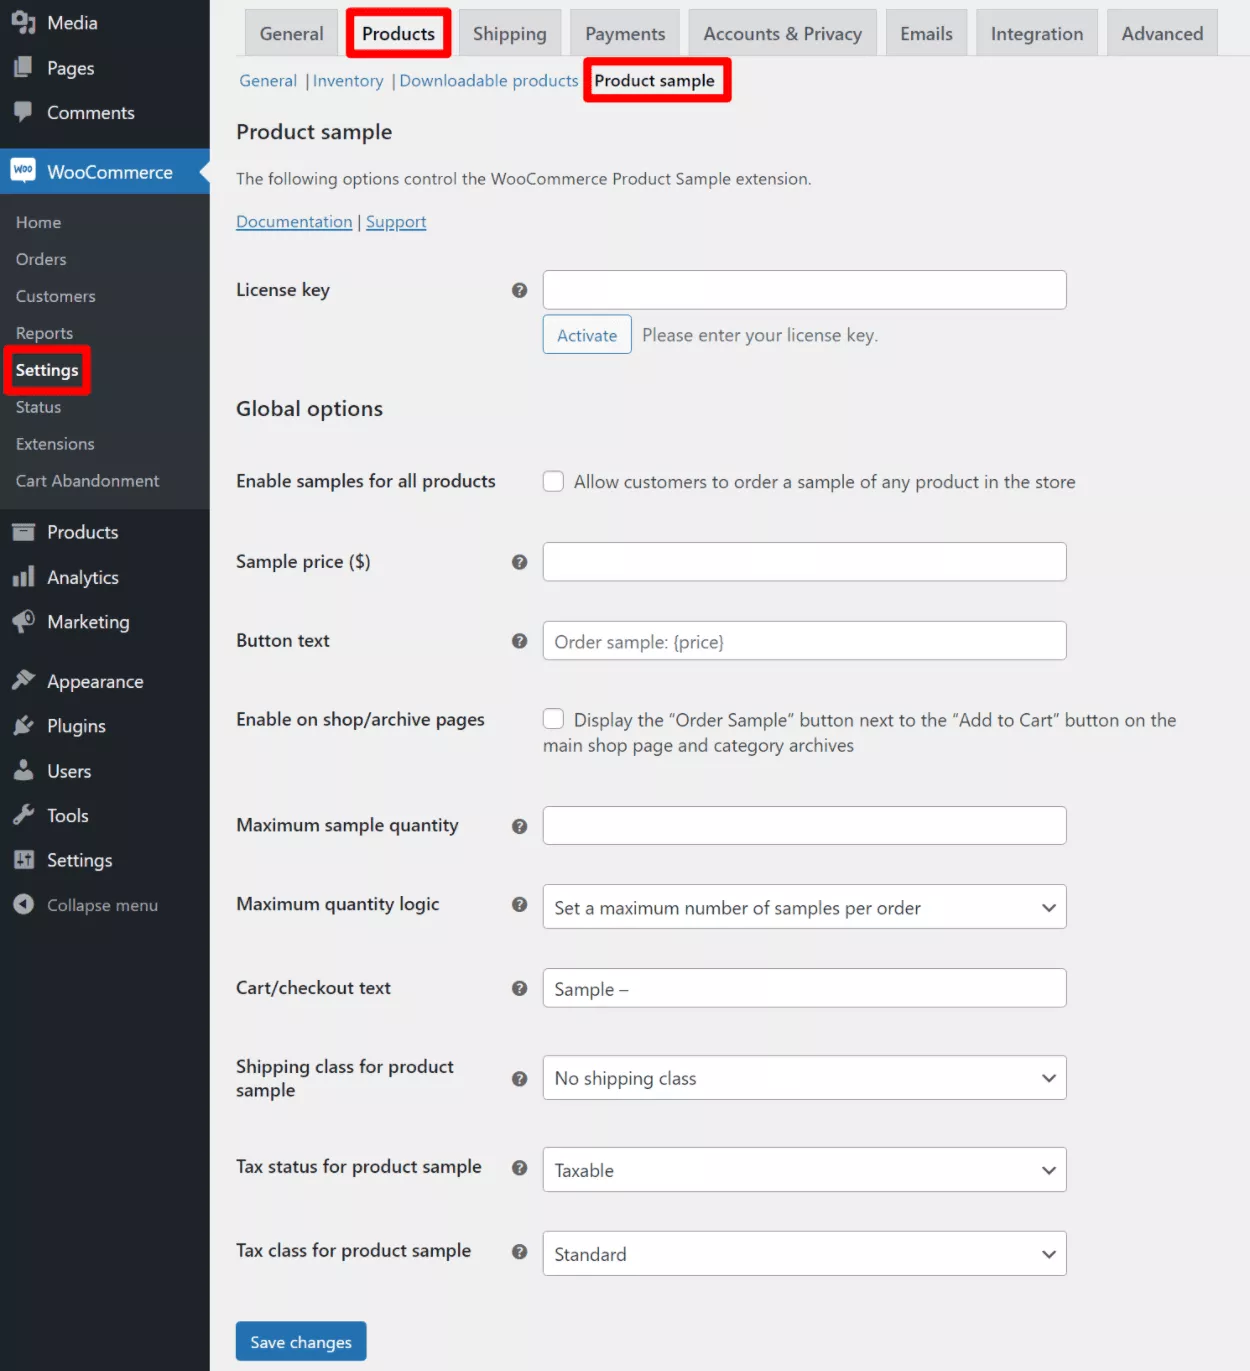This screenshot has height=1371, width=1250.
Task: Click the WooCommerce logo icon
Action: click(x=23, y=171)
